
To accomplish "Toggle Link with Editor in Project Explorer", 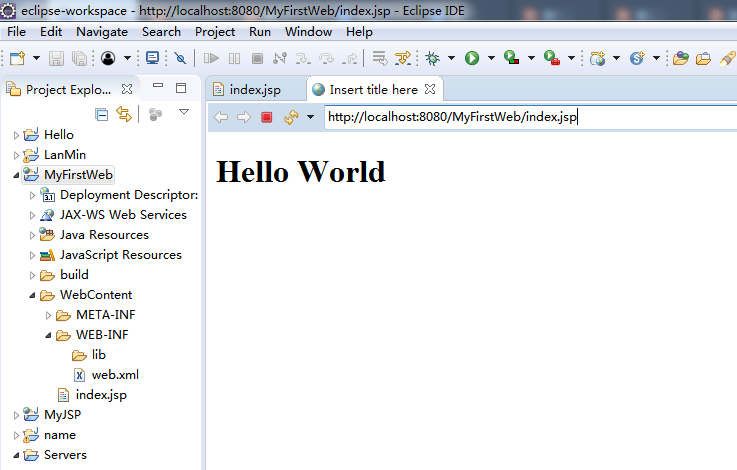I will (124, 114).
